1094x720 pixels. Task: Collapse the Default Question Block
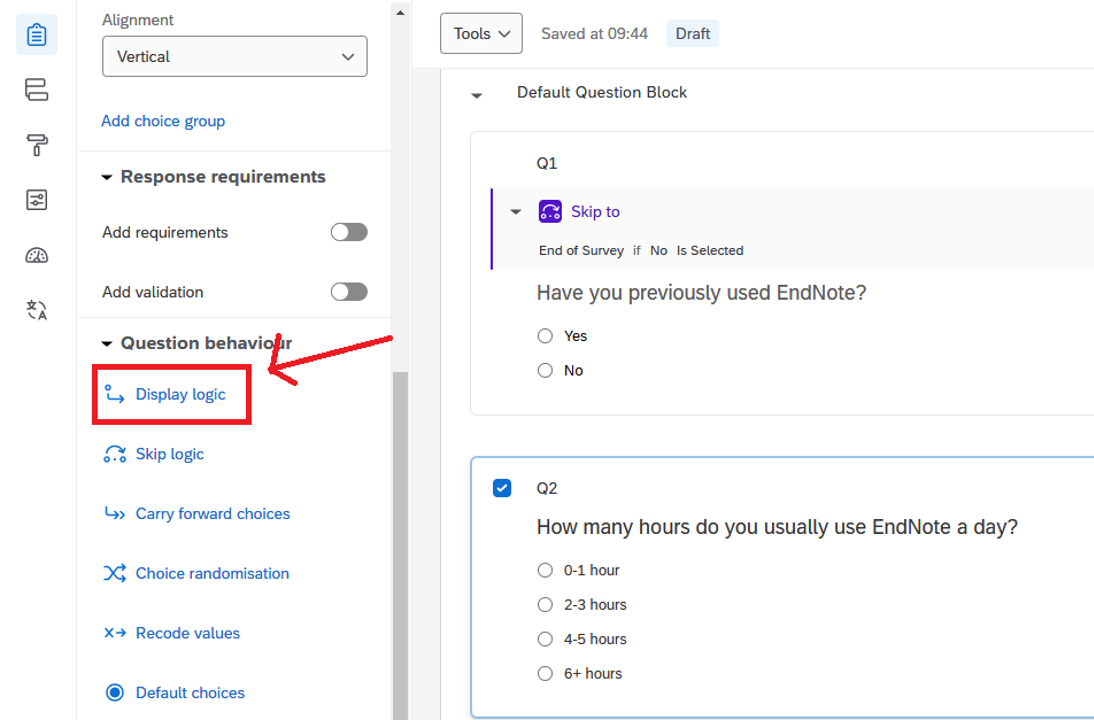[477, 94]
